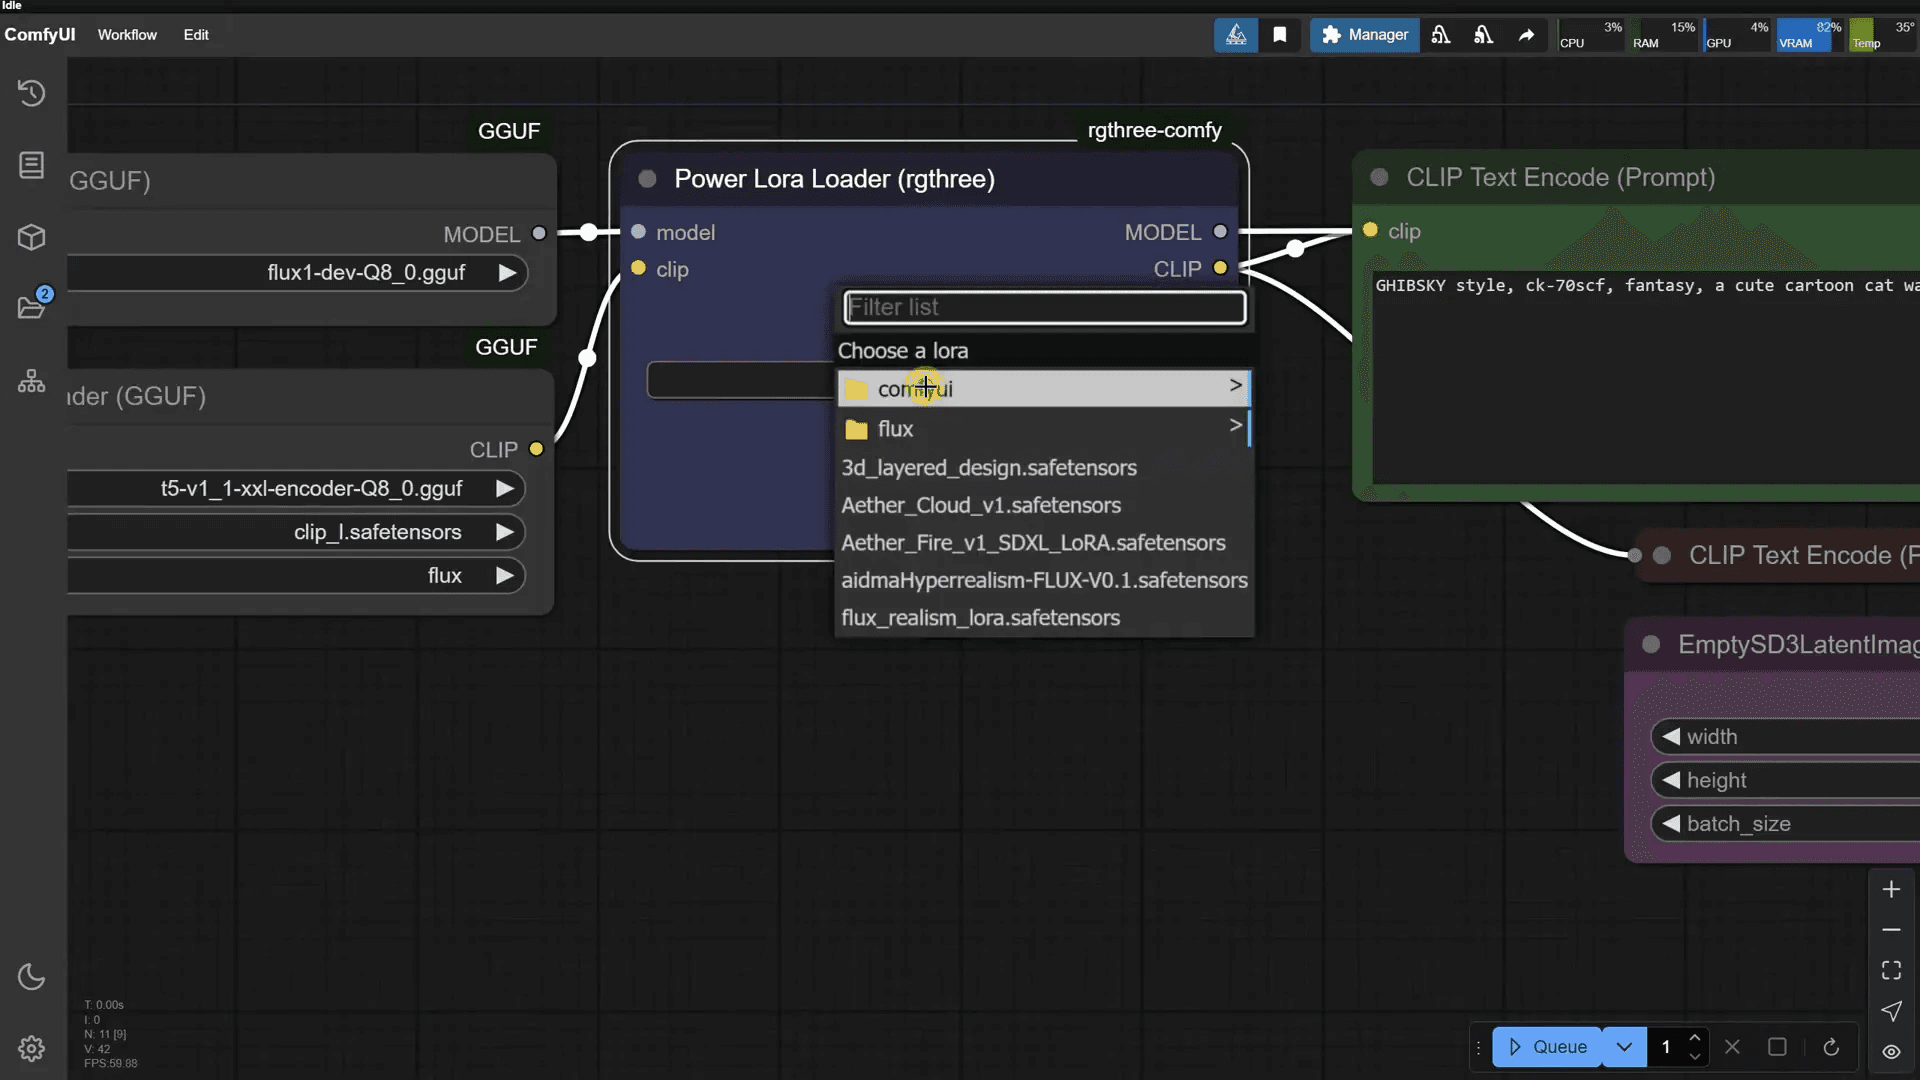
Task: Click the Temp monitor indicator
Action: pos(1883,35)
